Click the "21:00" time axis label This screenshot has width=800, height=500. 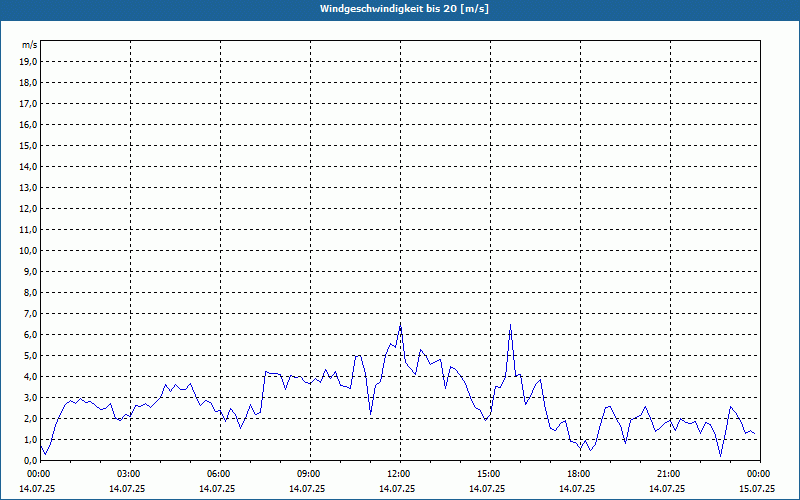pos(670,474)
